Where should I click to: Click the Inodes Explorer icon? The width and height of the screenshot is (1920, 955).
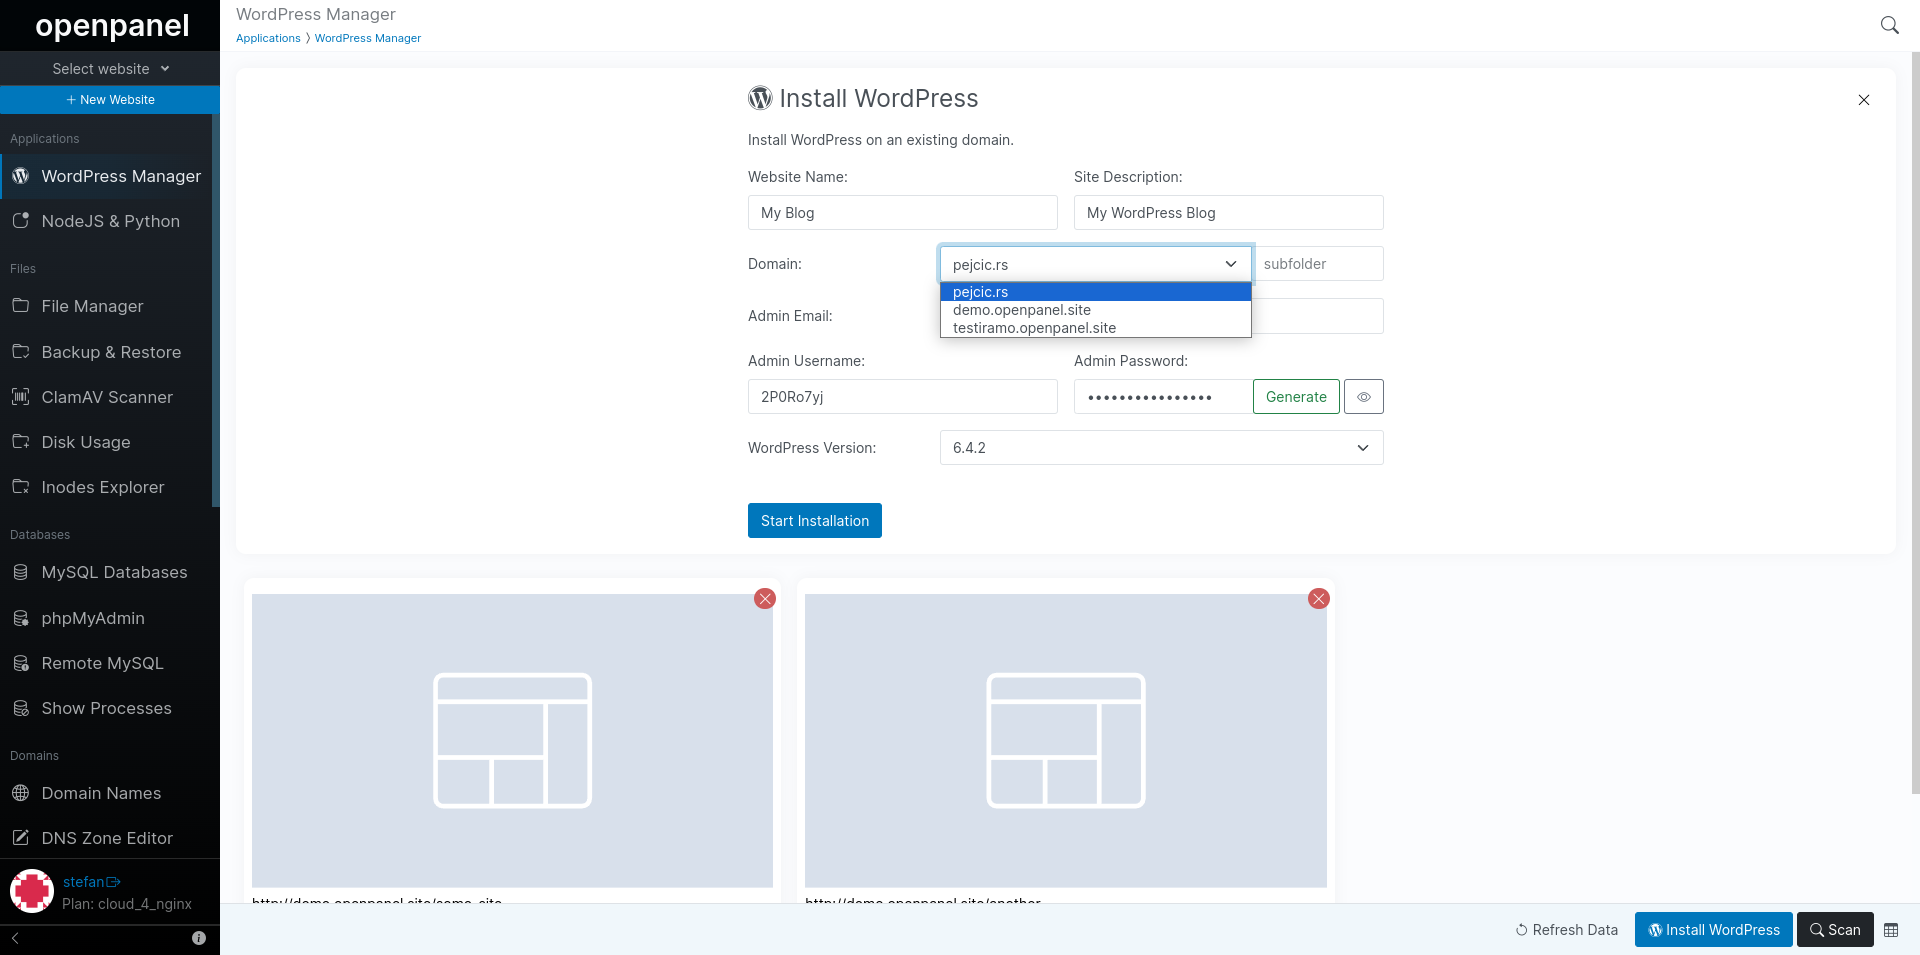[21, 487]
